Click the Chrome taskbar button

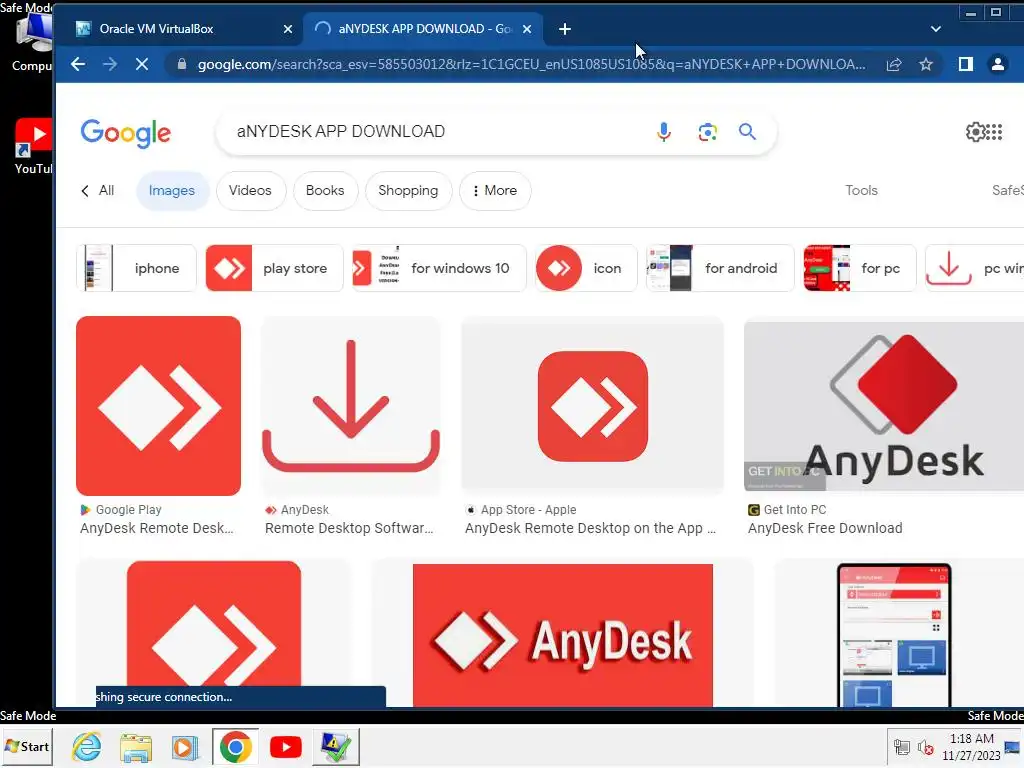pos(235,746)
